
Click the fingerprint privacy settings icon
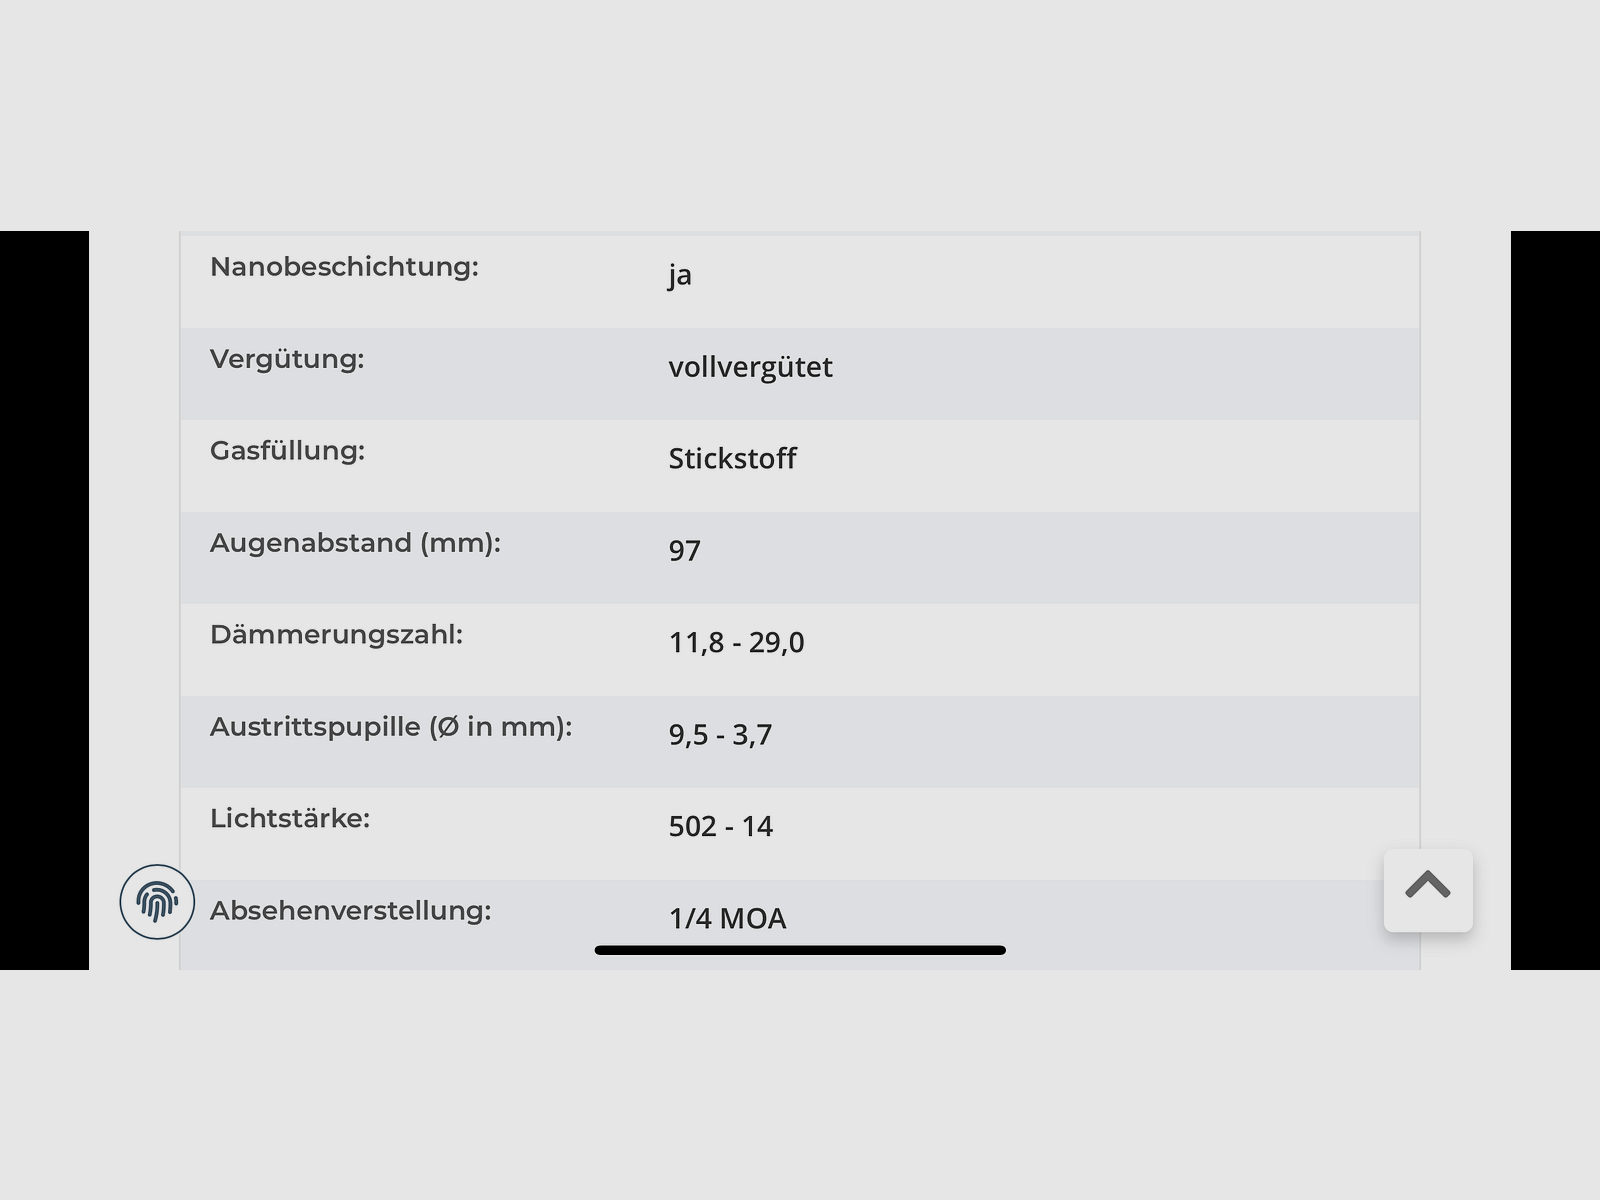(x=157, y=902)
